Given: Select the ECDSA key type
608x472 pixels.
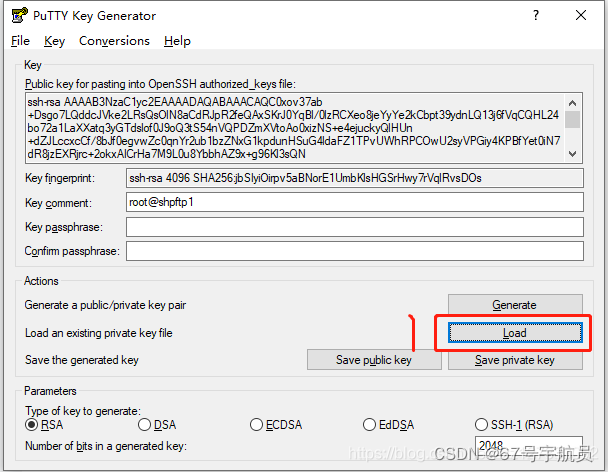Looking at the screenshot, I should tap(276, 425).
